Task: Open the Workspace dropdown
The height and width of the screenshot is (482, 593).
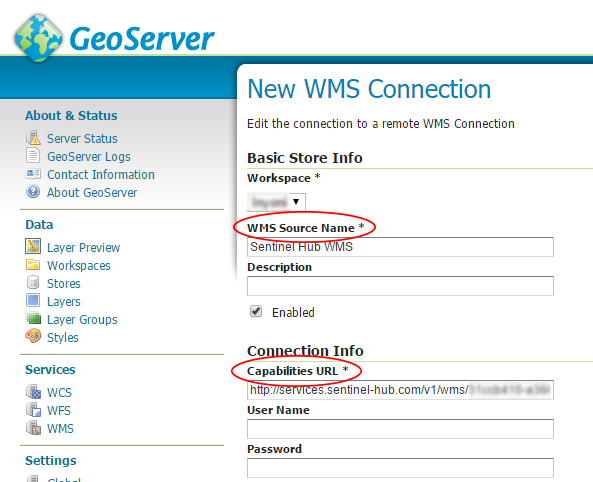Action: tap(276, 202)
